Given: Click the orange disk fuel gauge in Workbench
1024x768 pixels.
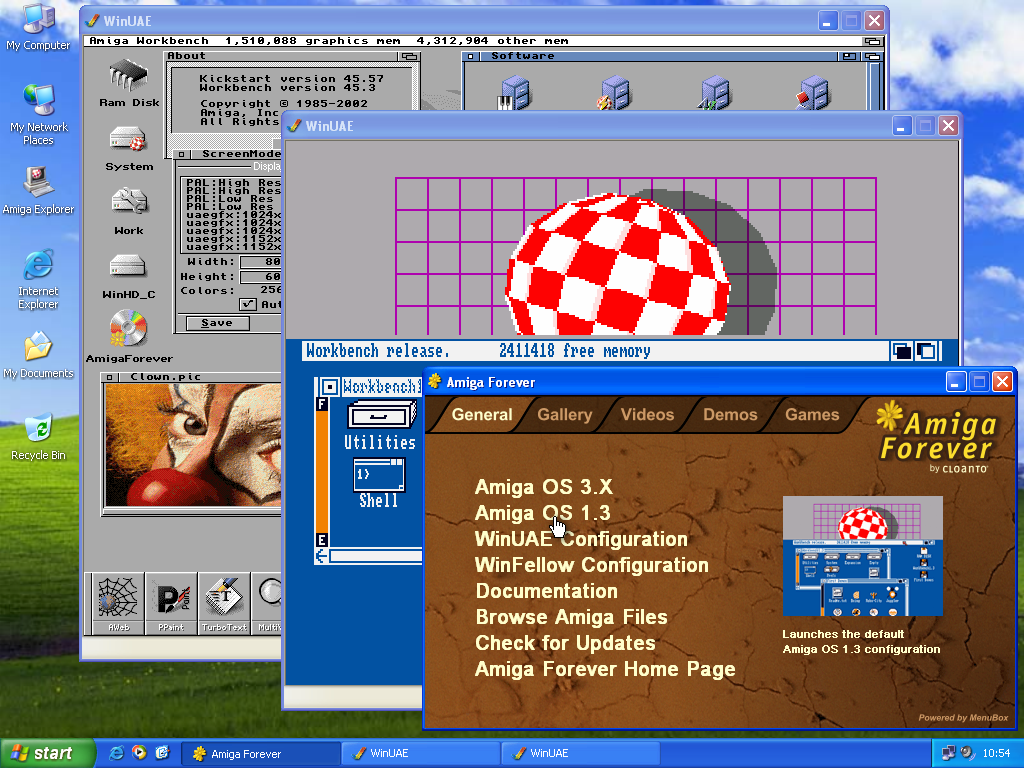Looking at the screenshot, I should (321, 472).
